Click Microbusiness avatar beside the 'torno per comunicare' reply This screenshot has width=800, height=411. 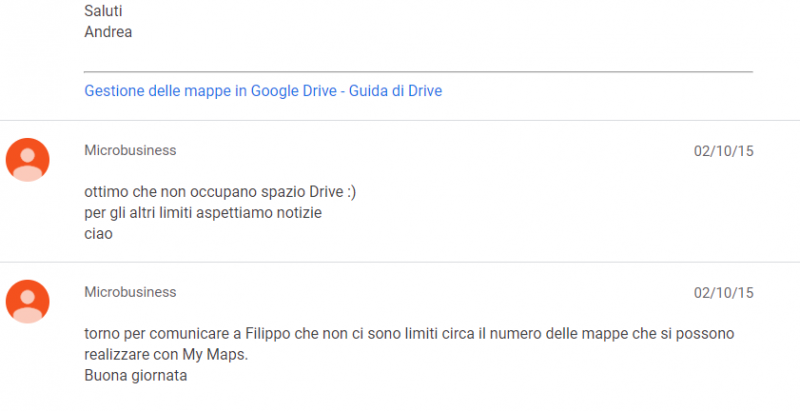tap(27, 301)
